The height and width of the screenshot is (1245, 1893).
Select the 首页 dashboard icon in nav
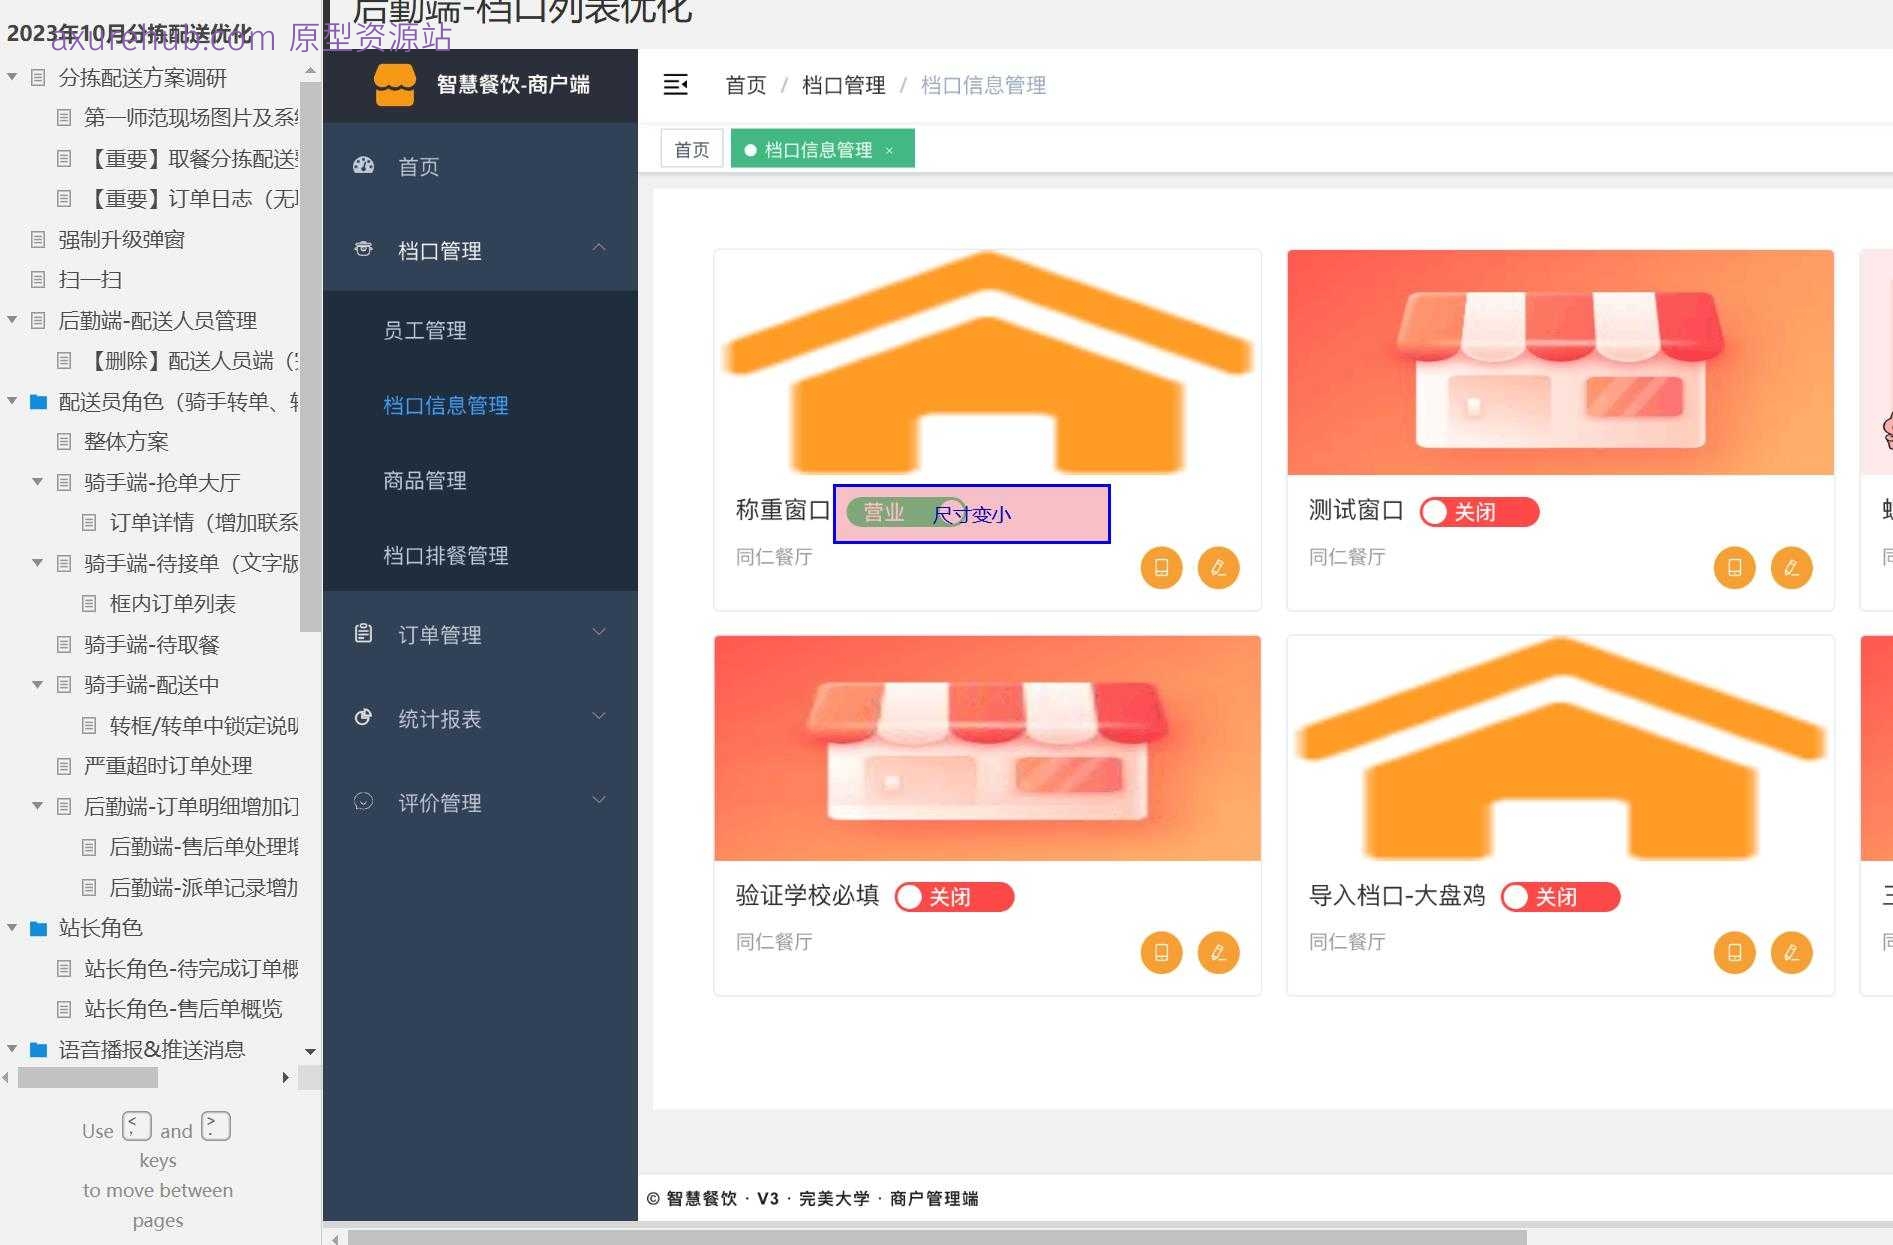(362, 166)
